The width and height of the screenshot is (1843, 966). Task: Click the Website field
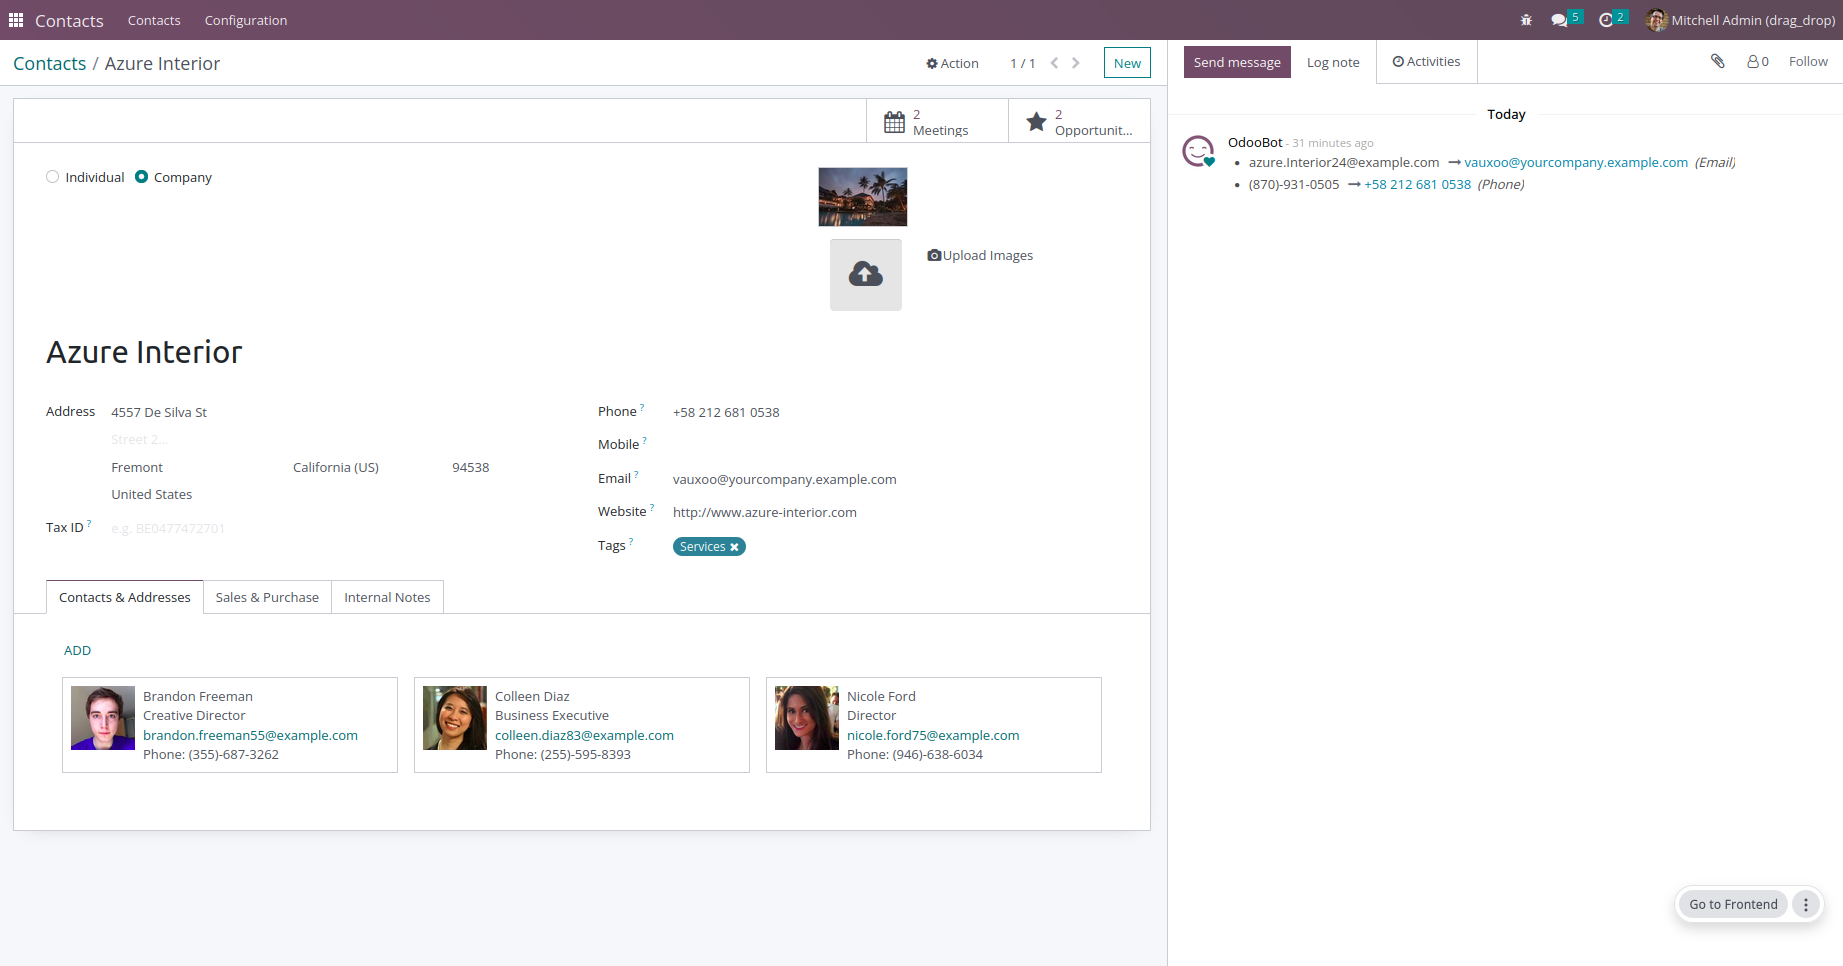[895, 512]
